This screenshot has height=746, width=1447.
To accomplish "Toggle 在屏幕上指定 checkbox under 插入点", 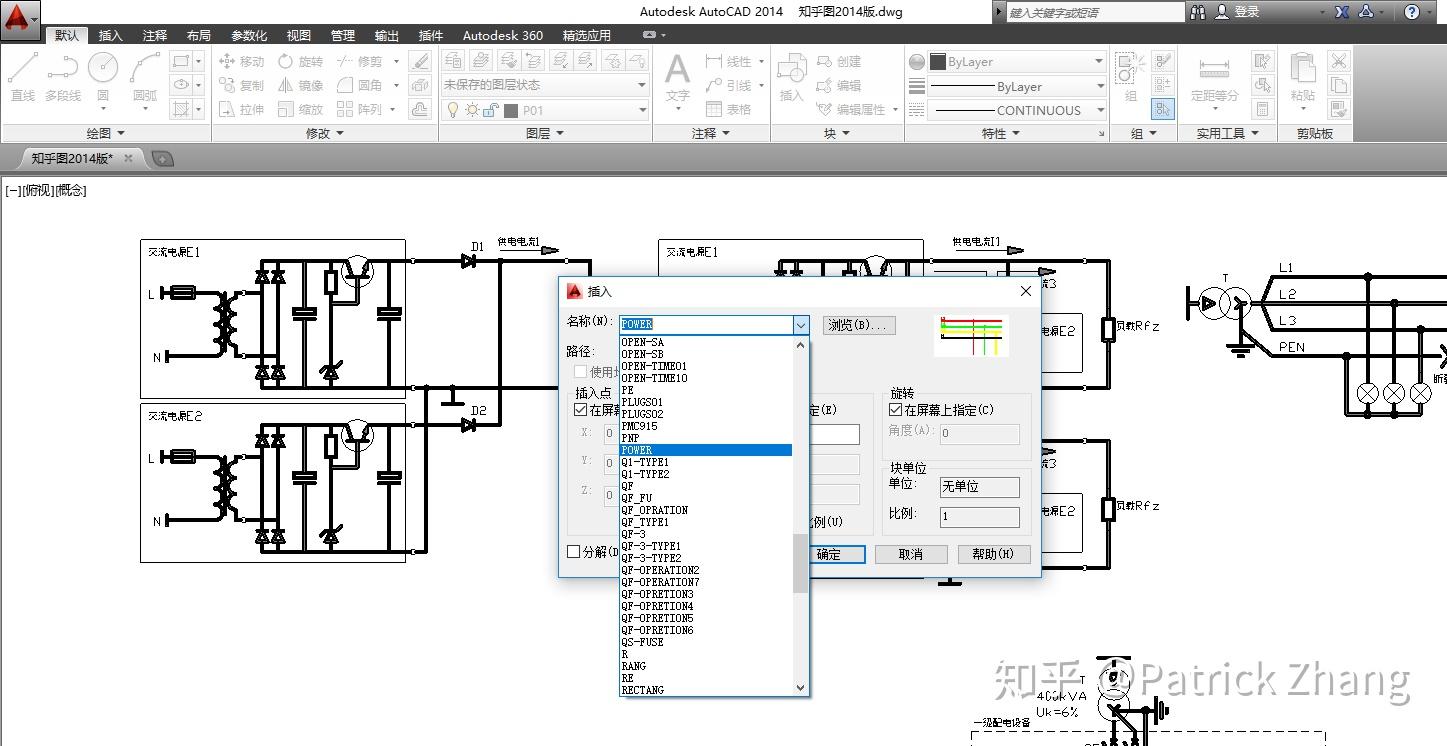I will coord(581,410).
